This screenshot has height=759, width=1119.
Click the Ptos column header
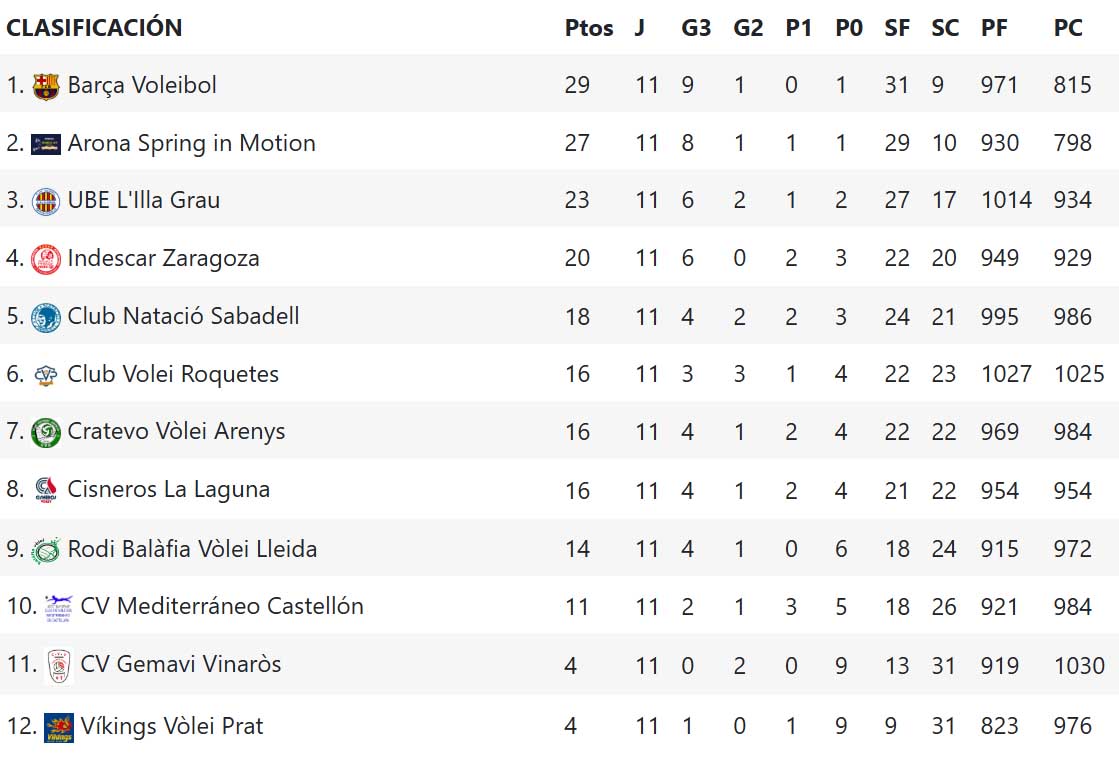pos(589,28)
